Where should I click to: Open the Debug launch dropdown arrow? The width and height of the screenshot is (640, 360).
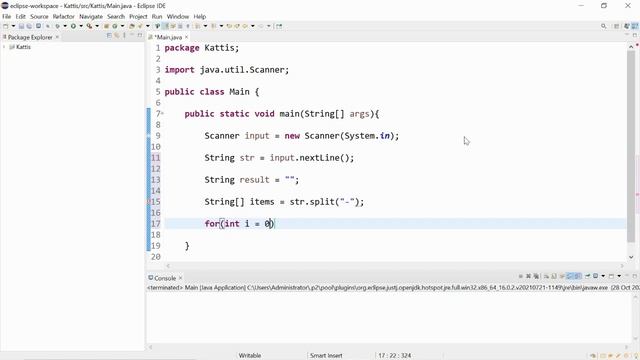point(65,26)
